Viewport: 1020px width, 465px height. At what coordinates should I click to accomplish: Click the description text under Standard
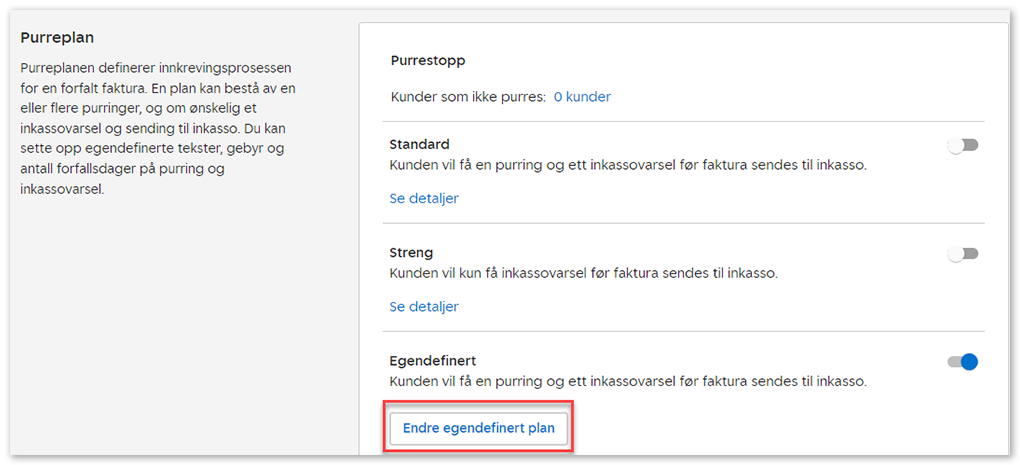[627, 165]
